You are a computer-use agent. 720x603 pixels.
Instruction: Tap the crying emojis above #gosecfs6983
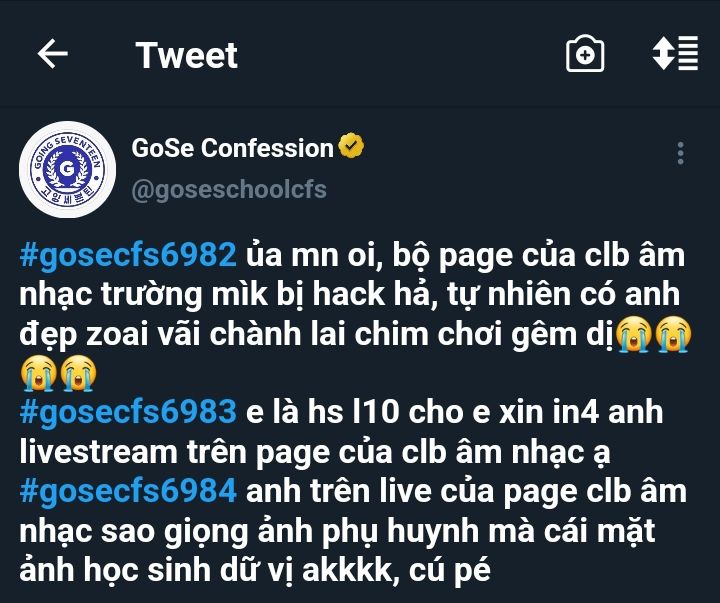tap(59, 373)
